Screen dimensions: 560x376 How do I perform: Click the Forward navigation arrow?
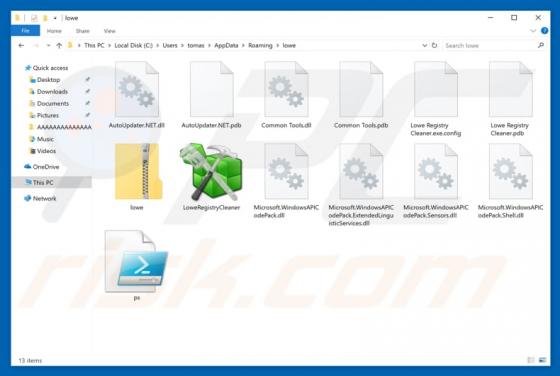[36, 45]
